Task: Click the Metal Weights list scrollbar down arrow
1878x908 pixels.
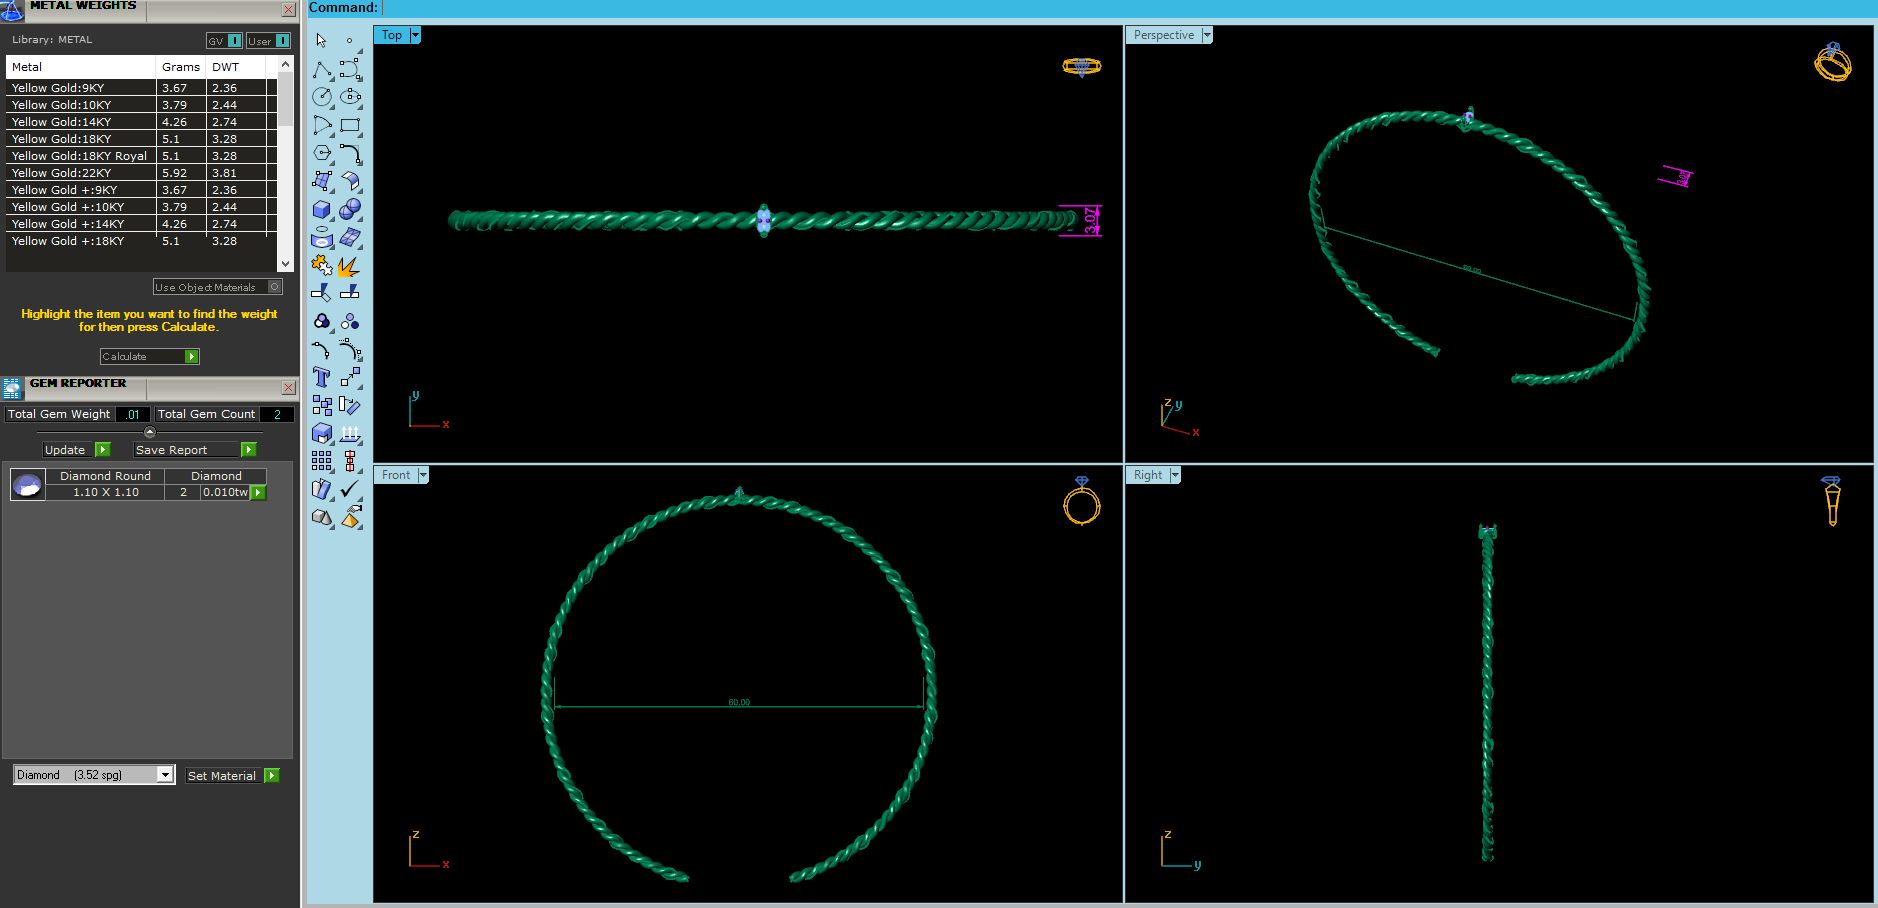Action: pyautogui.click(x=286, y=264)
